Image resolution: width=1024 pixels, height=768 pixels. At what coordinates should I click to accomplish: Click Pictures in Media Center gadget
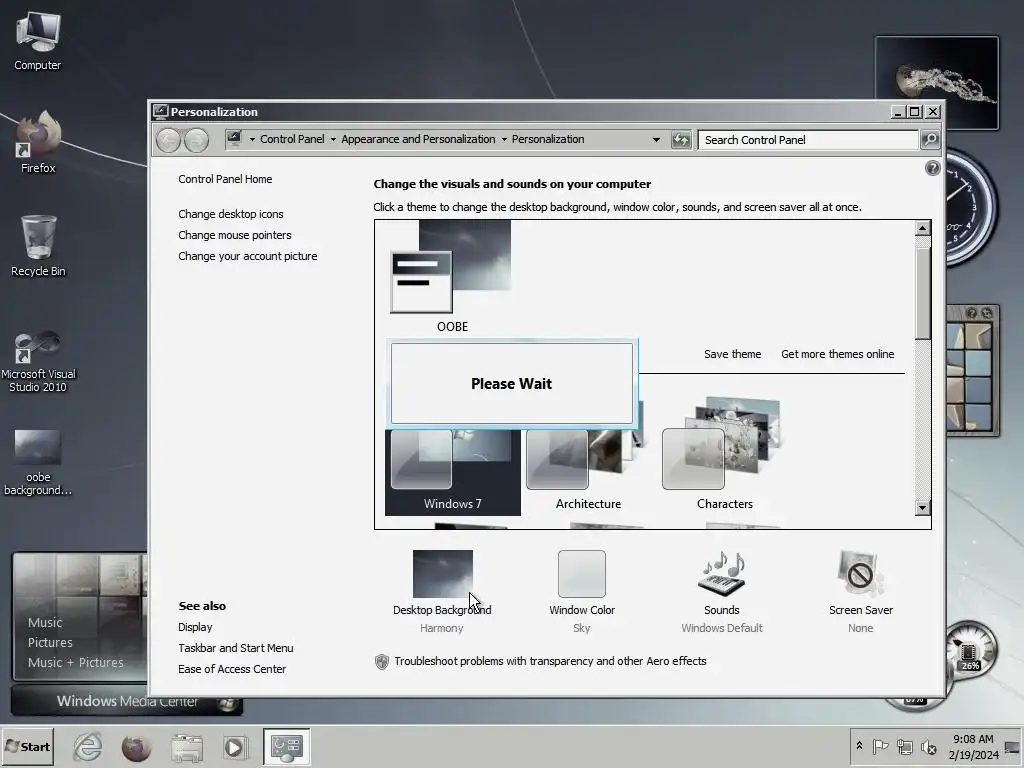click(50, 643)
